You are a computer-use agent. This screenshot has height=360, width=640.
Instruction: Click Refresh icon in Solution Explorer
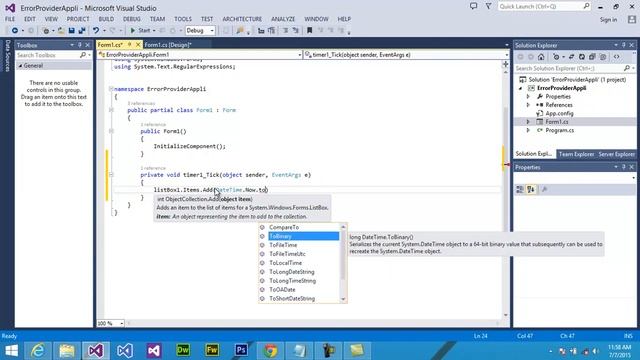(582, 57)
